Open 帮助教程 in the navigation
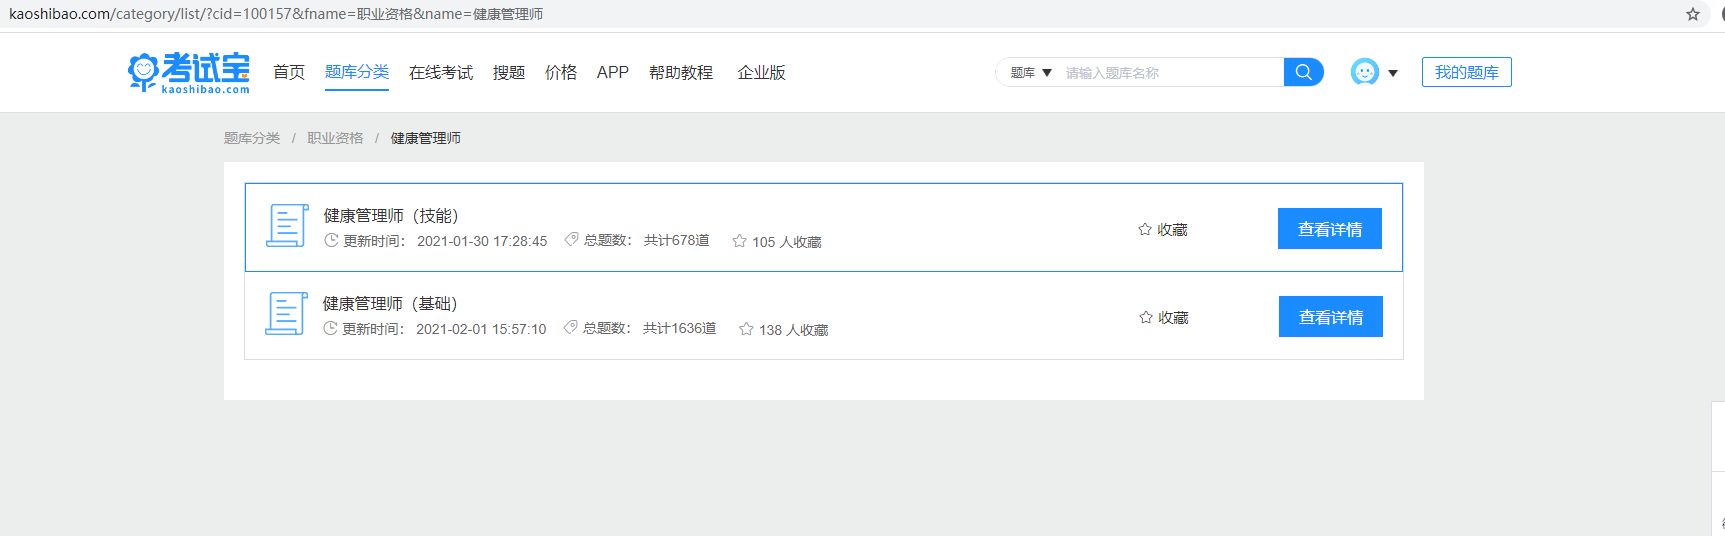This screenshot has height=536, width=1725. (x=681, y=72)
